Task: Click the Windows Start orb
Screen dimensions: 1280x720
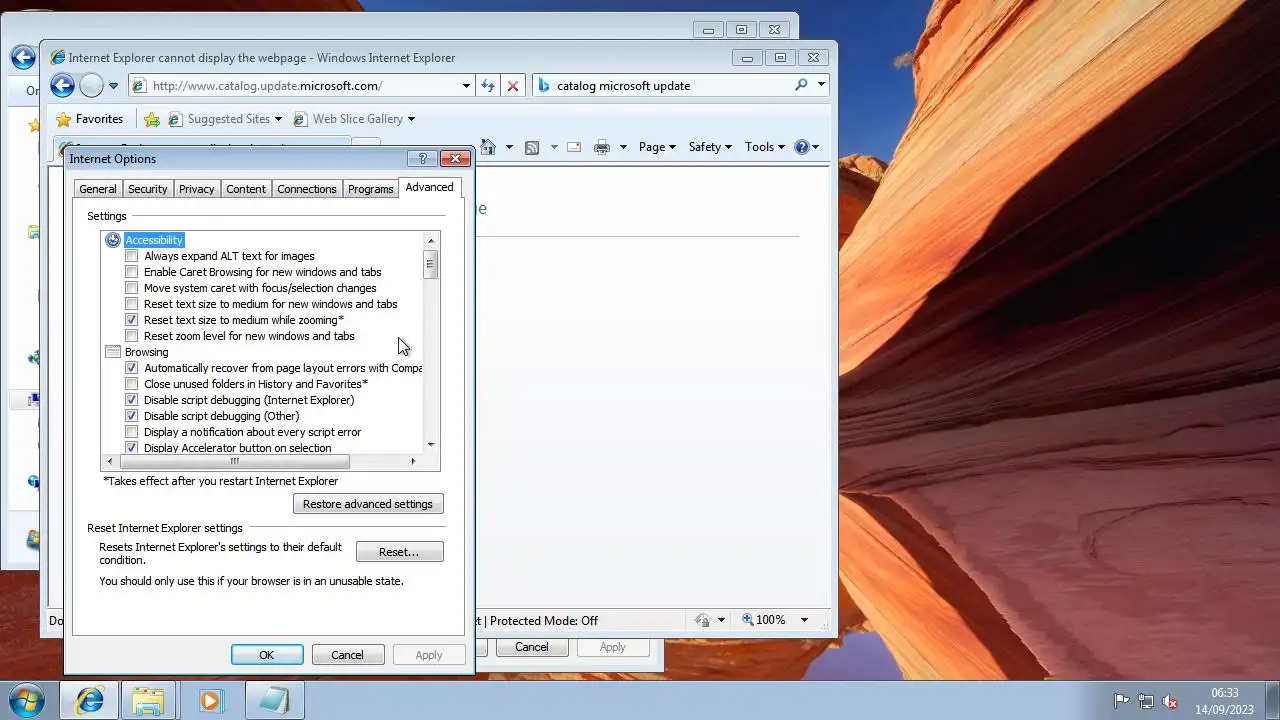Action: click(x=27, y=700)
